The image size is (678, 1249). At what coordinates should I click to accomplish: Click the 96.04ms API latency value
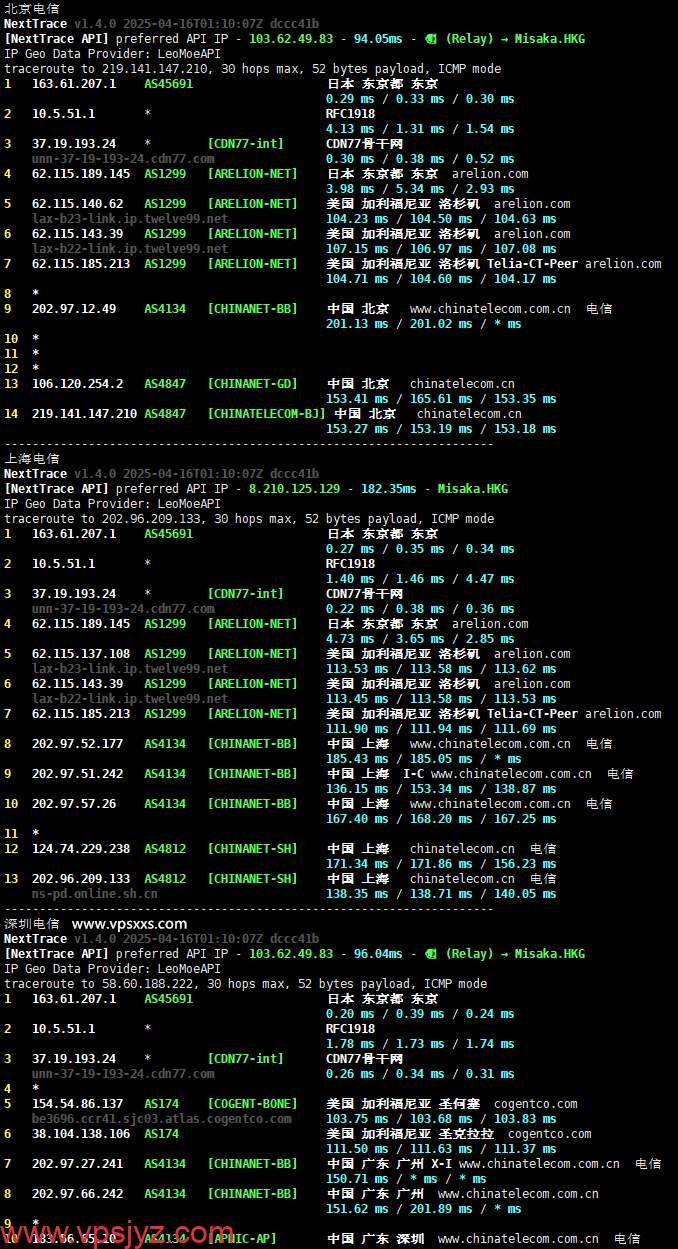point(377,953)
